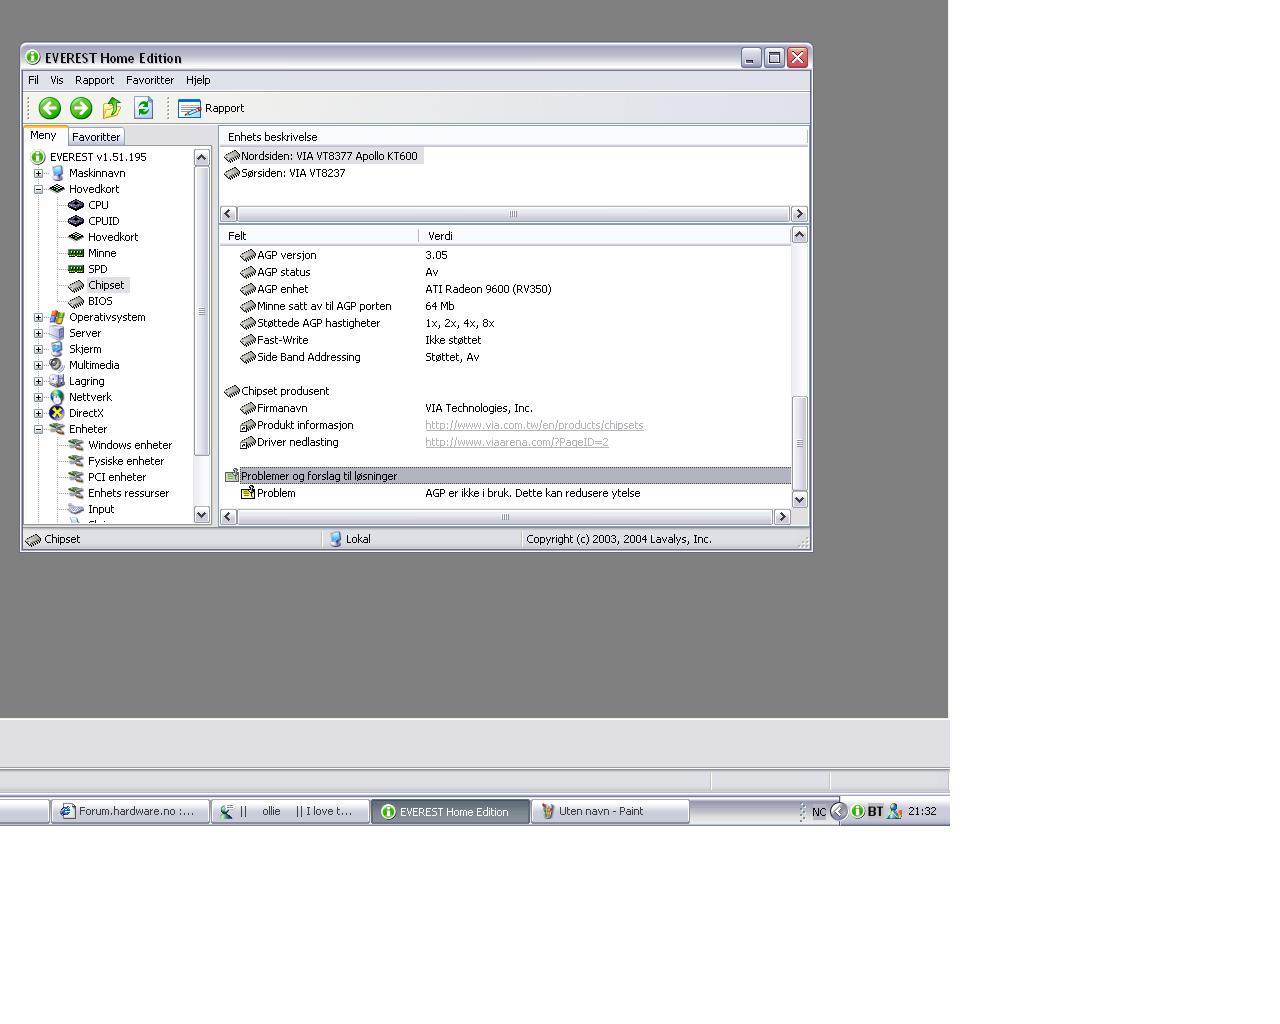This screenshot has width=1280, height=1024.
Task: Click the Maskinnavn computer icon
Action: coord(57,173)
